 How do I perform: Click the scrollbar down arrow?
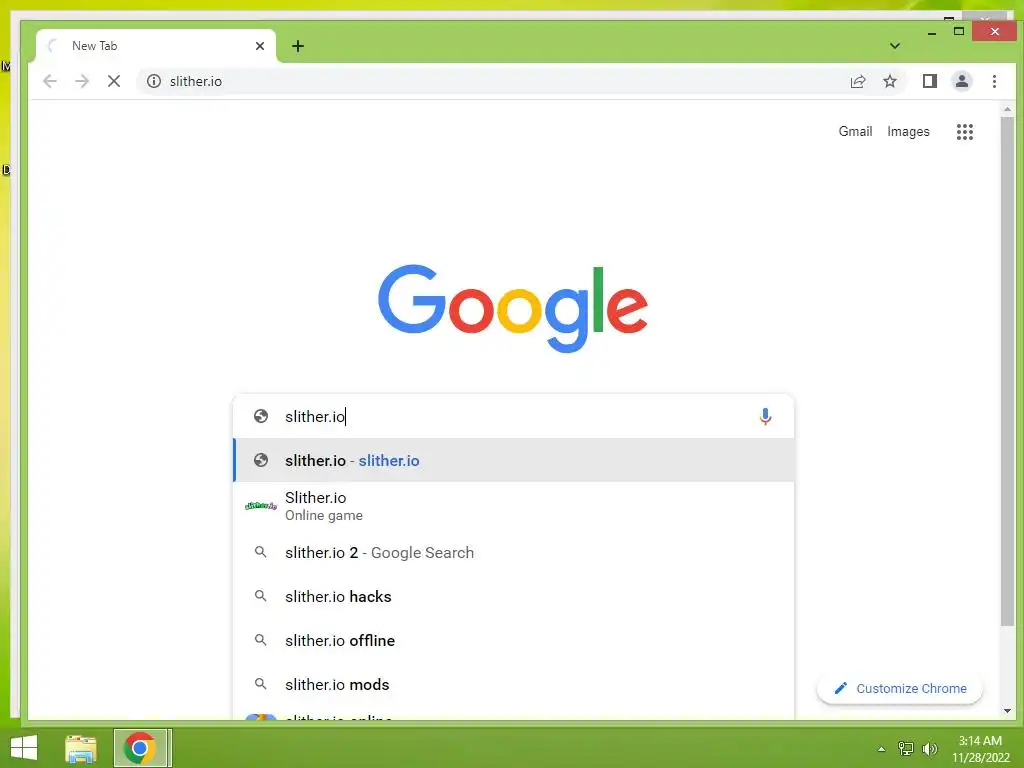1007,711
